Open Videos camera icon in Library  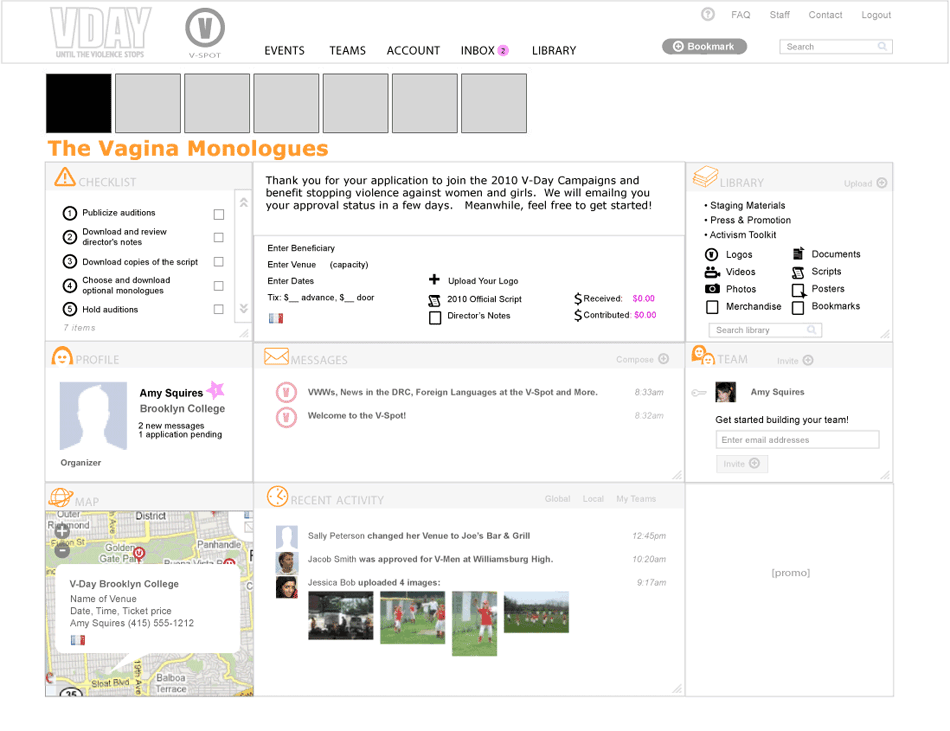pos(712,272)
